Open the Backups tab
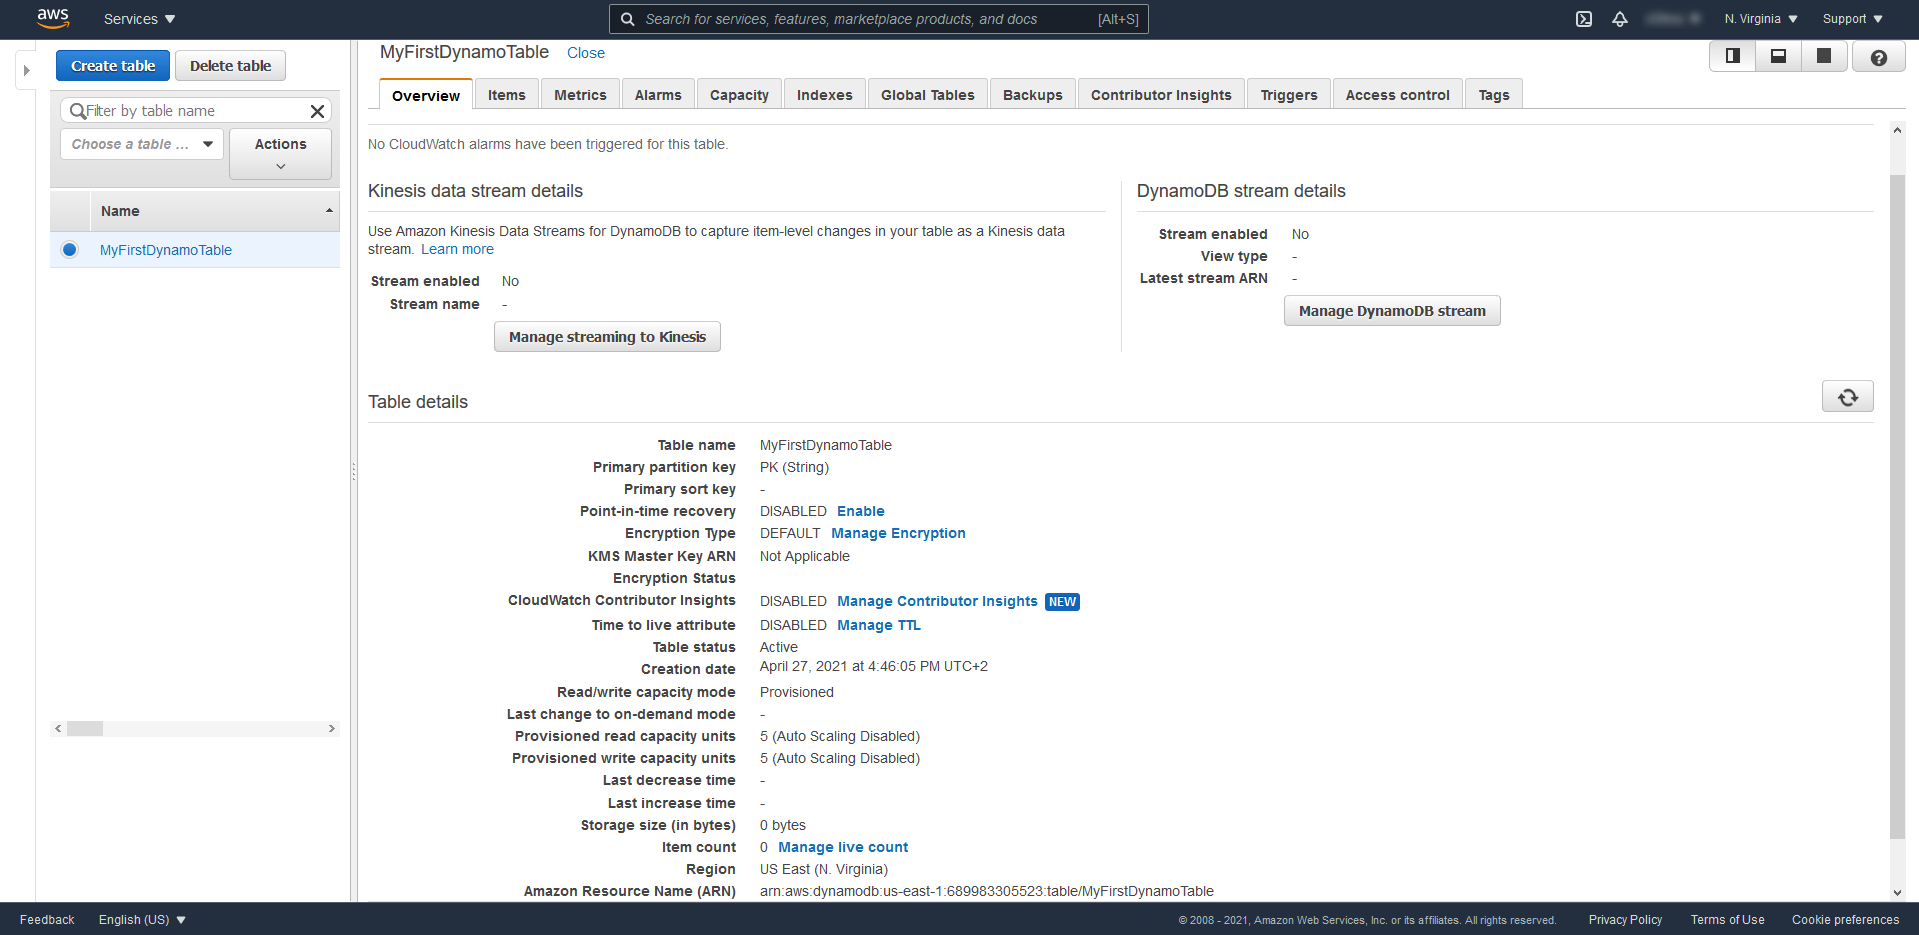 1033,95
